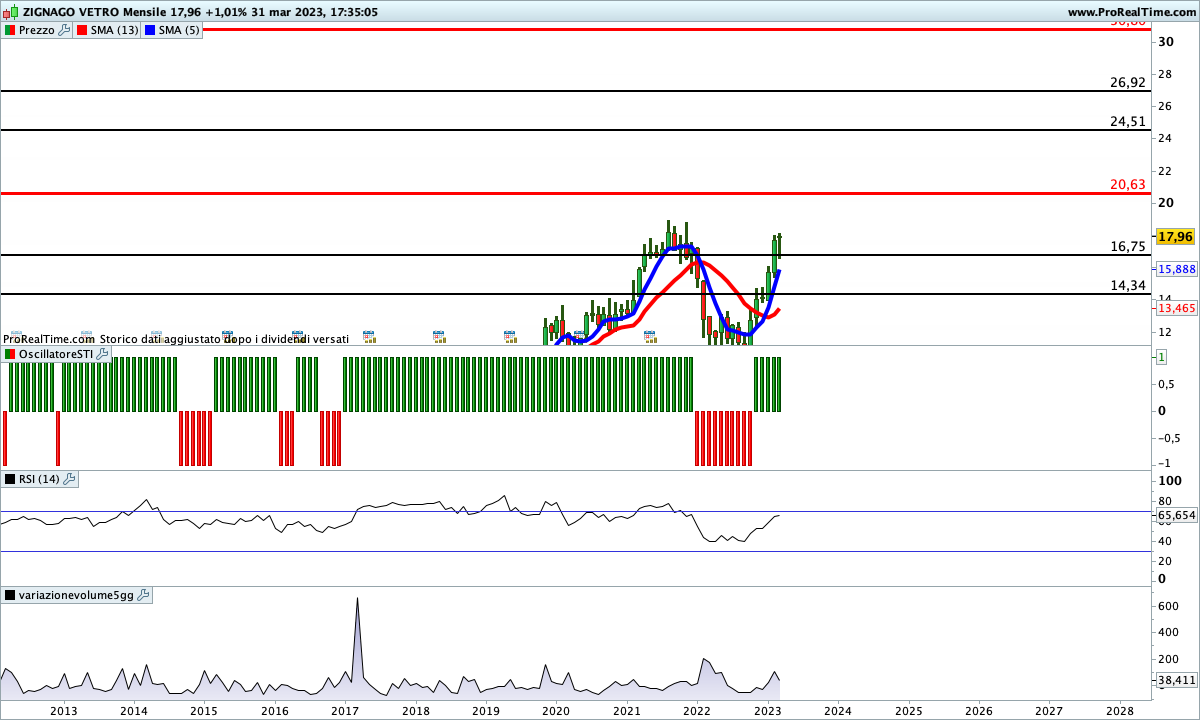Click the 65,654 RSI value tag
This screenshot has width=1200, height=720.
pos(1176,516)
